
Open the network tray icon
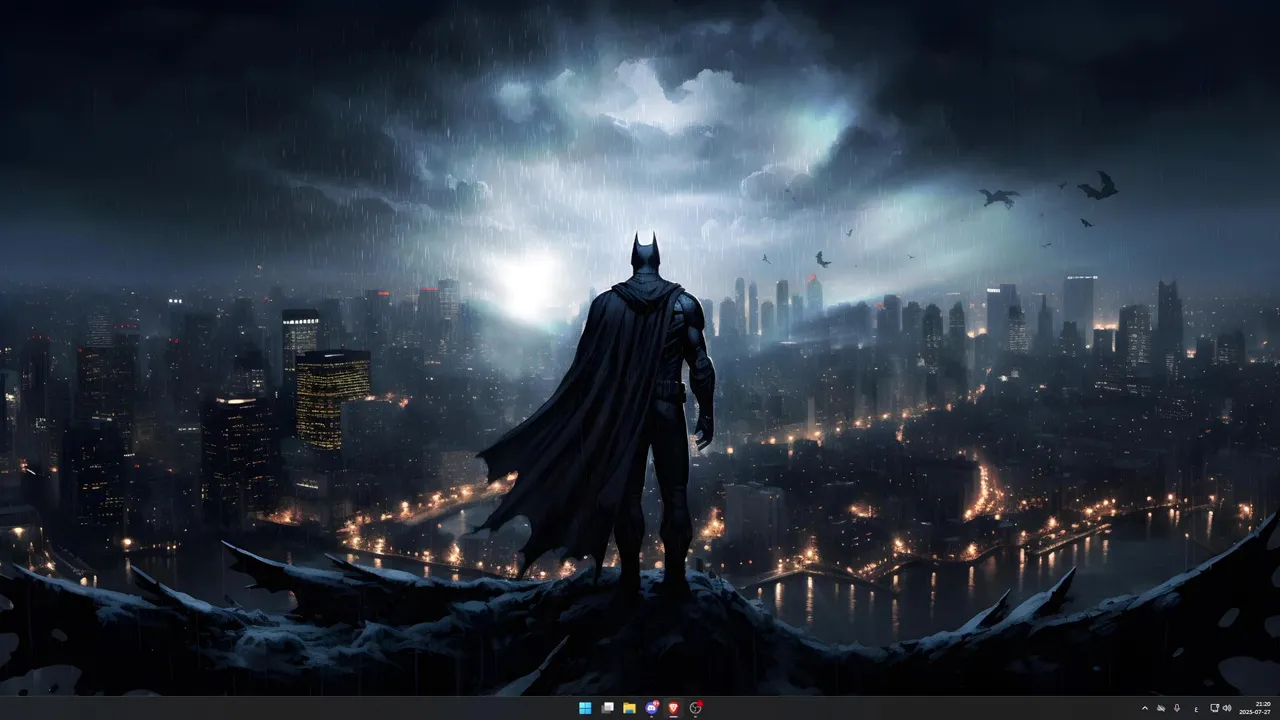tap(1215, 708)
